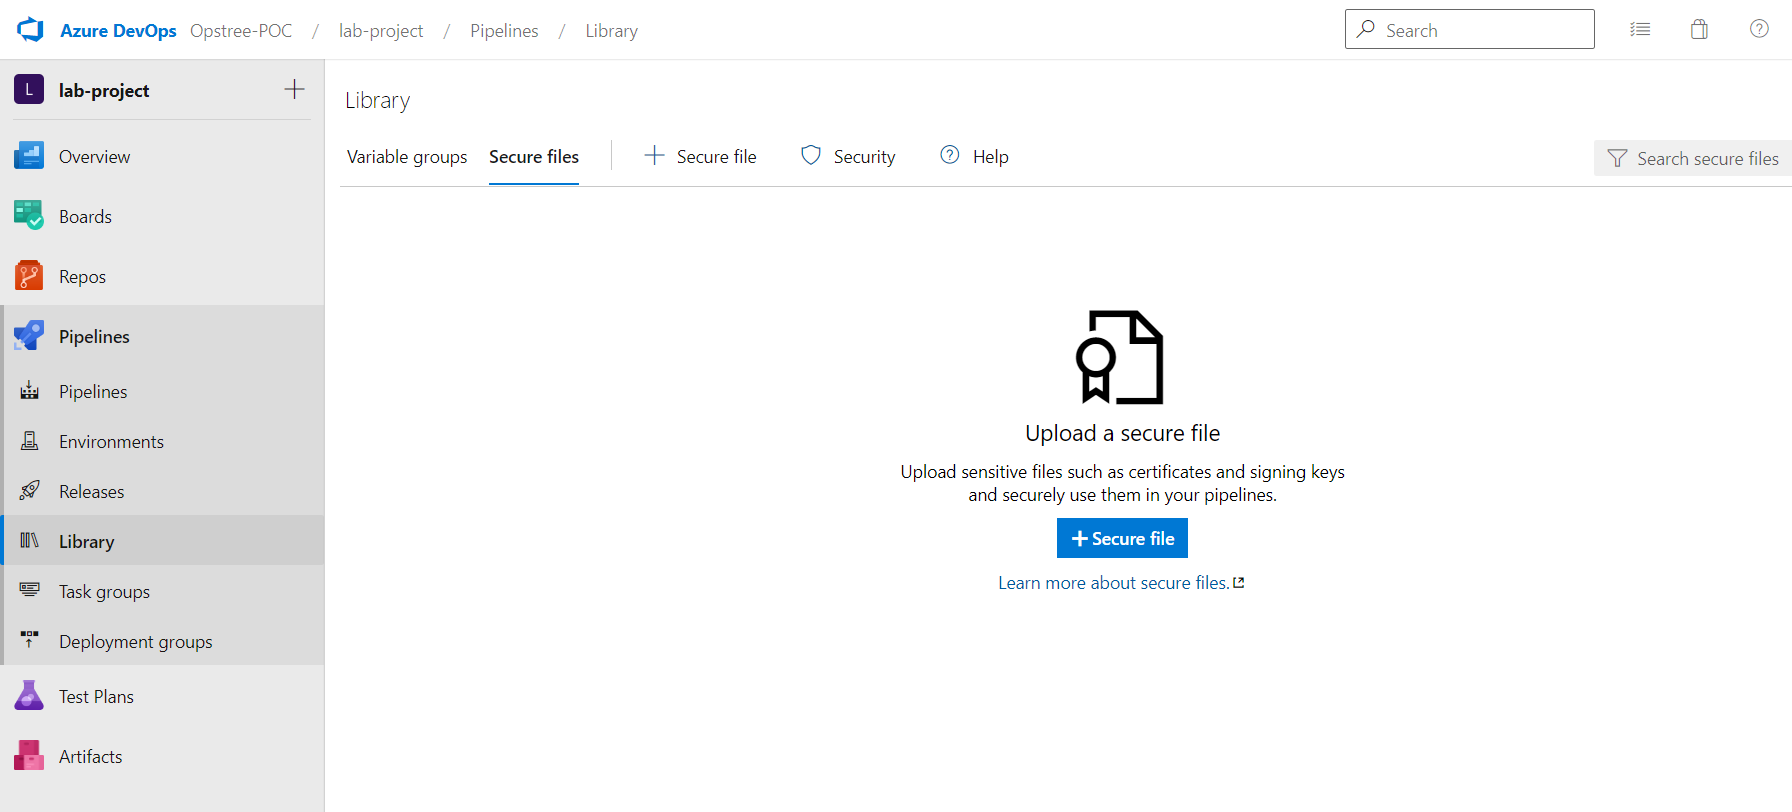Click the Deployment groups icon
This screenshot has width=1792, height=812.
coord(30,639)
